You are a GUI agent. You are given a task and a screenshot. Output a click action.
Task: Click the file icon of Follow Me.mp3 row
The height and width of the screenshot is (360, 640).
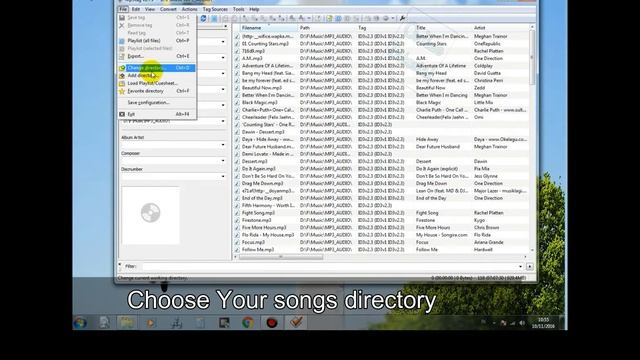coord(237,249)
